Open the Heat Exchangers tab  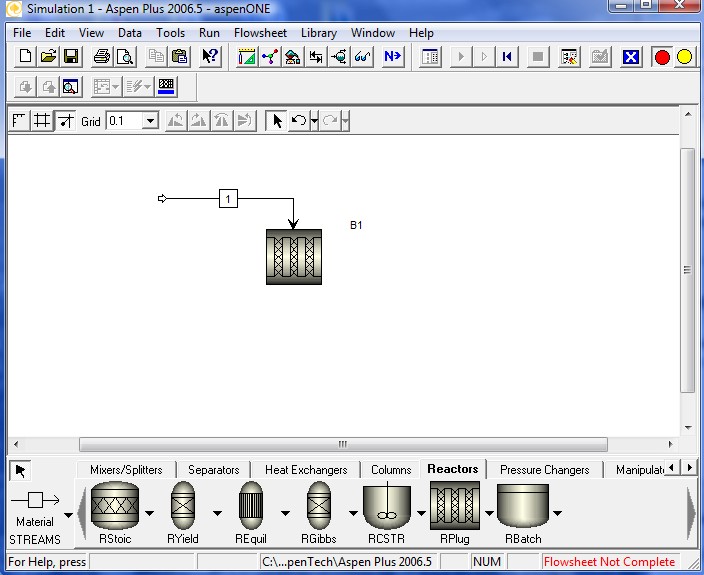pyautogui.click(x=306, y=470)
